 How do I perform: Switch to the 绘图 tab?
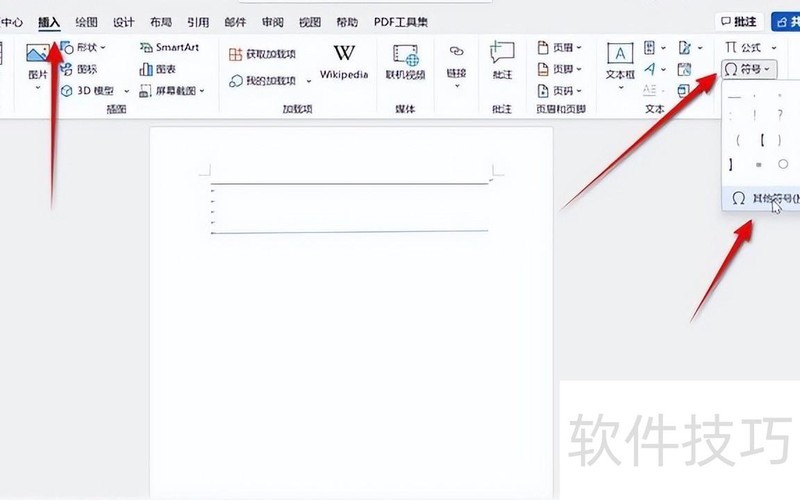[86, 22]
